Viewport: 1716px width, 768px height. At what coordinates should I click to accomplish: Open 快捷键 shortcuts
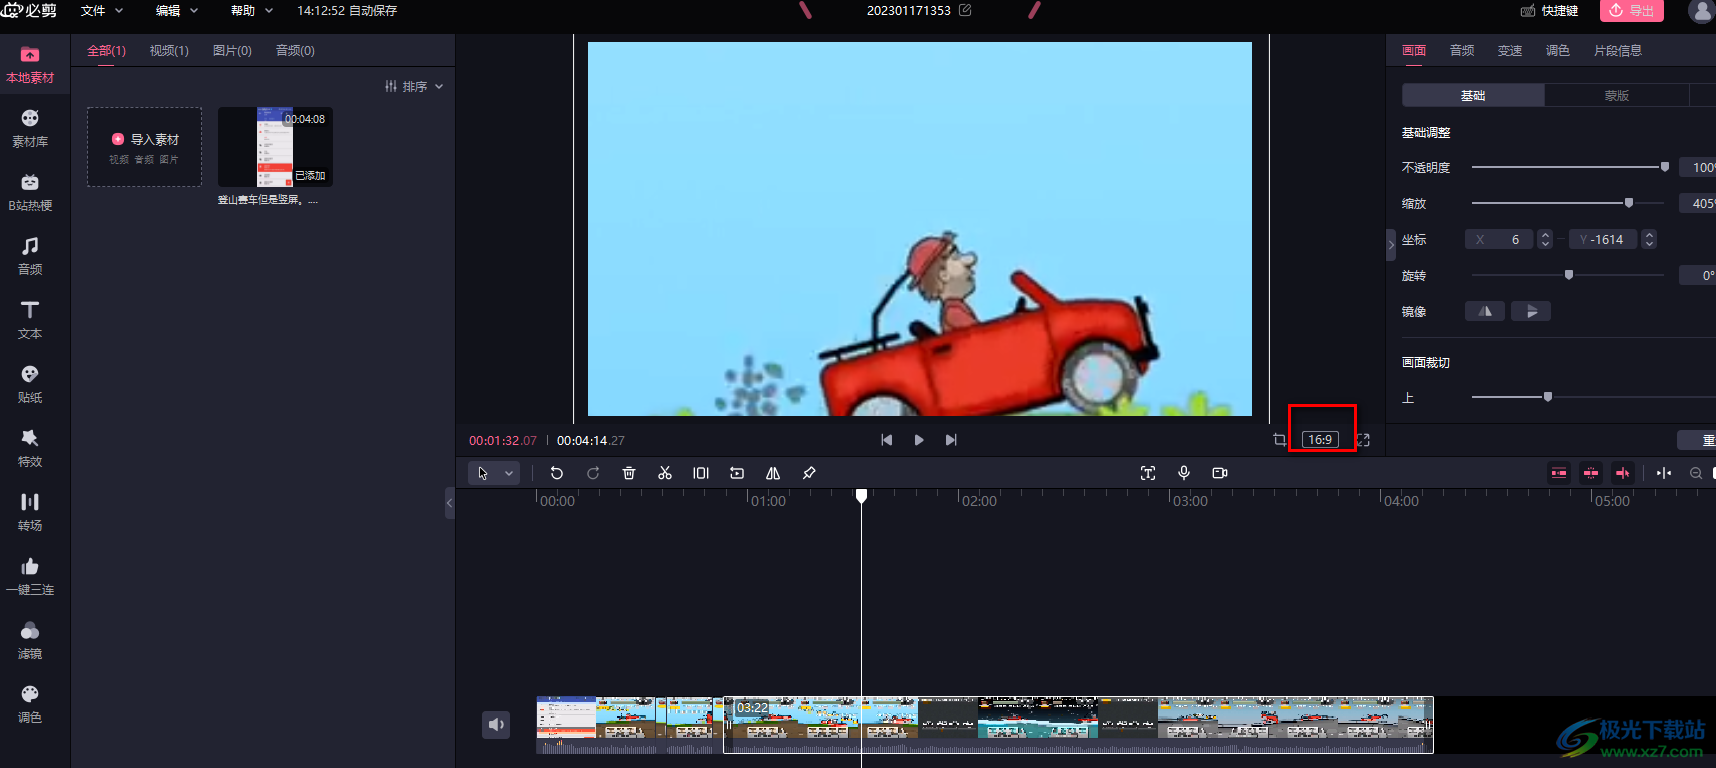pyautogui.click(x=1549, y=10)
